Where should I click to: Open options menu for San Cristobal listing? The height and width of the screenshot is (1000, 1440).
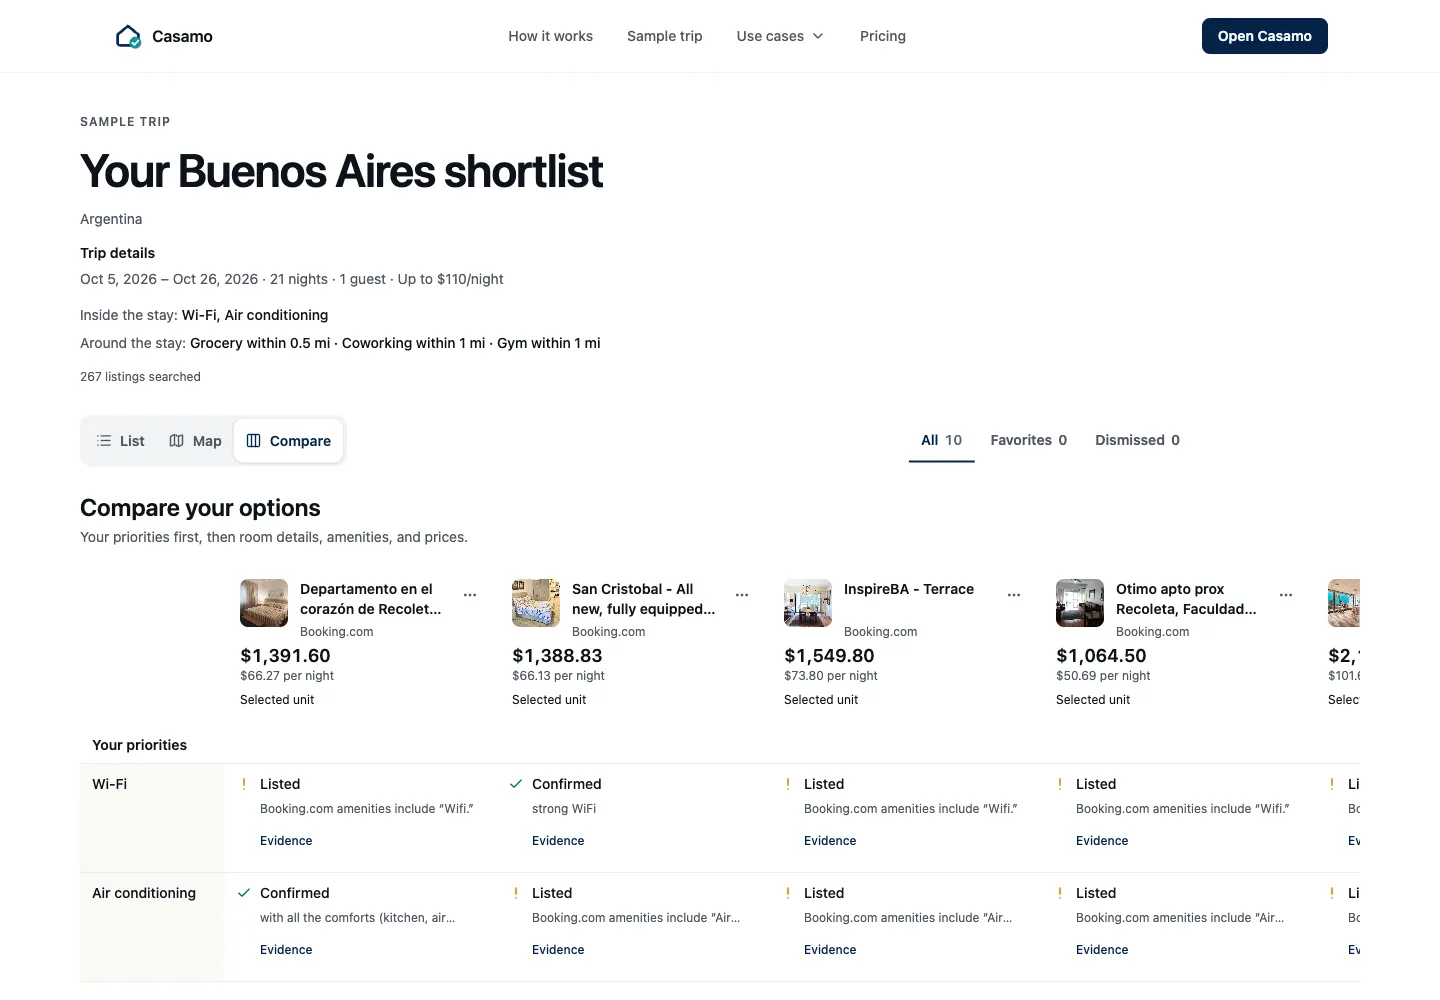point(742,595)
